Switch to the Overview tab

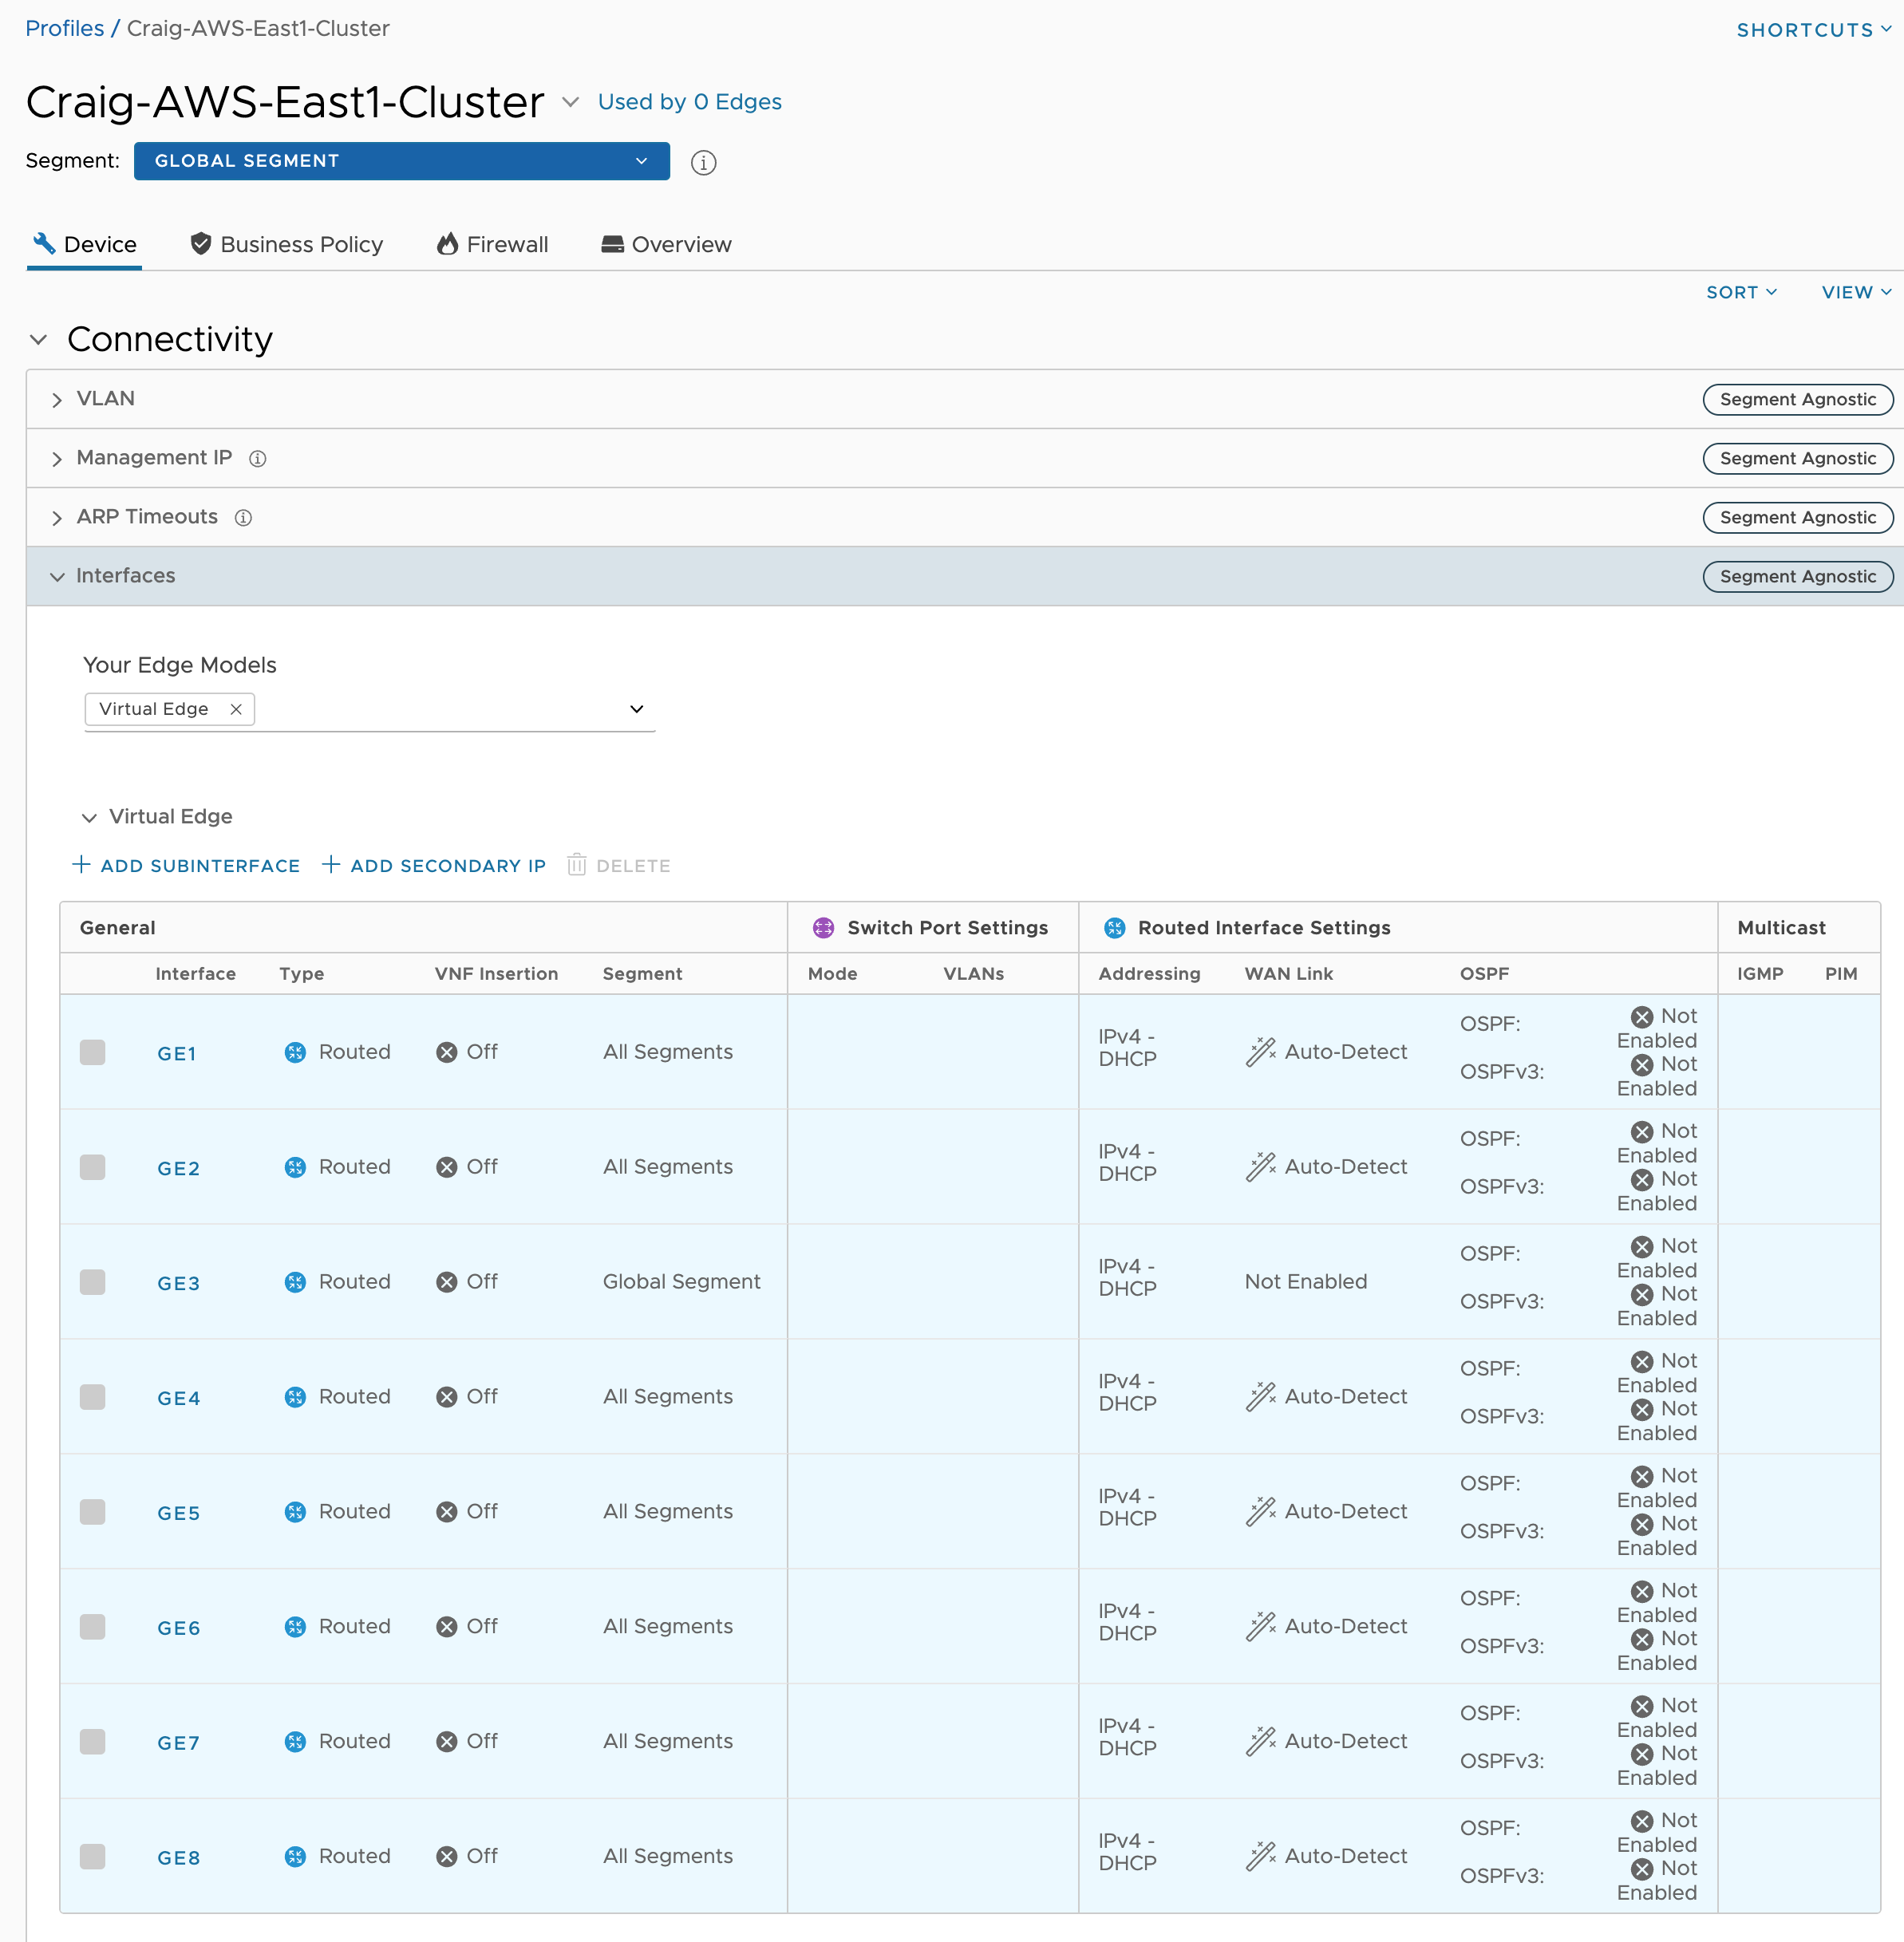667,244
